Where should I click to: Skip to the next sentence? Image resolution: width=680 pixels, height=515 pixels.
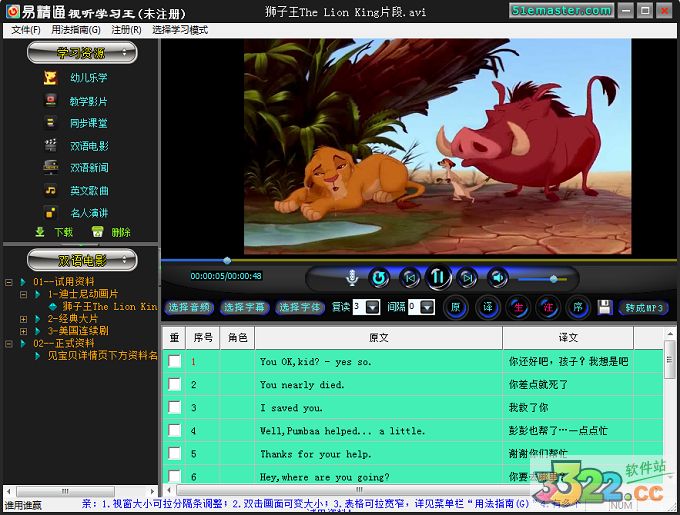[467, 277]
